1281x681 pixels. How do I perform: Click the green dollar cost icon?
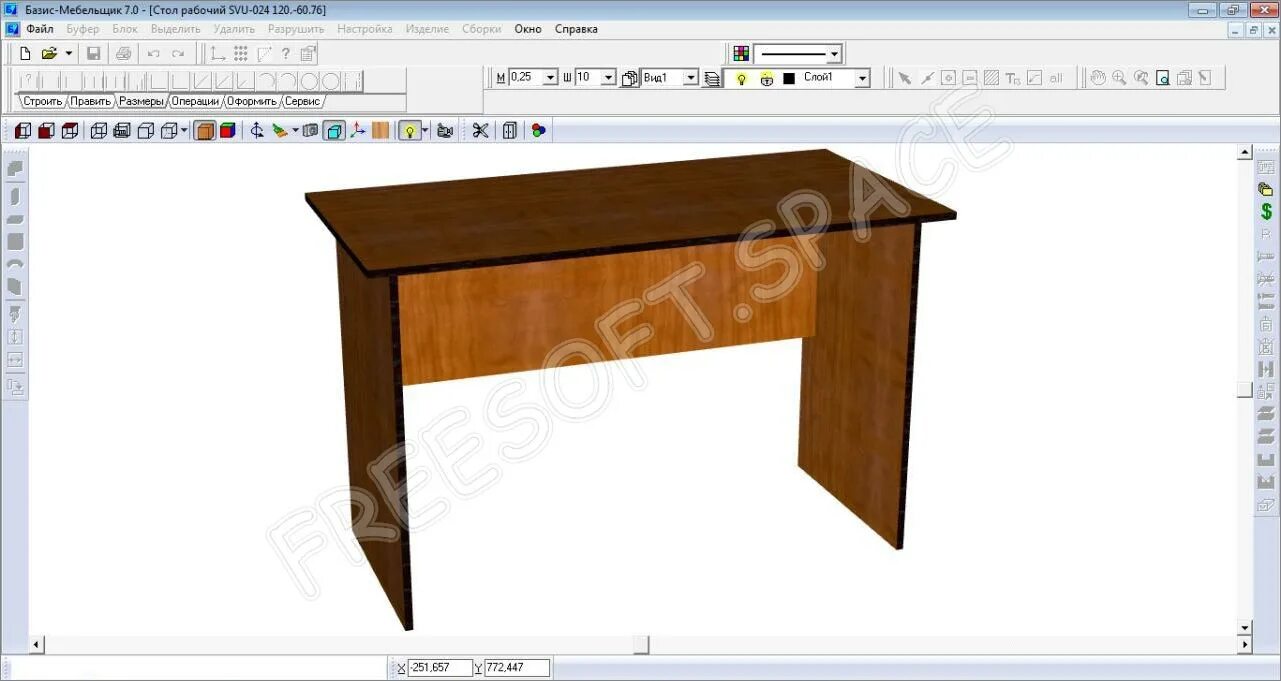click(1267, 211)
